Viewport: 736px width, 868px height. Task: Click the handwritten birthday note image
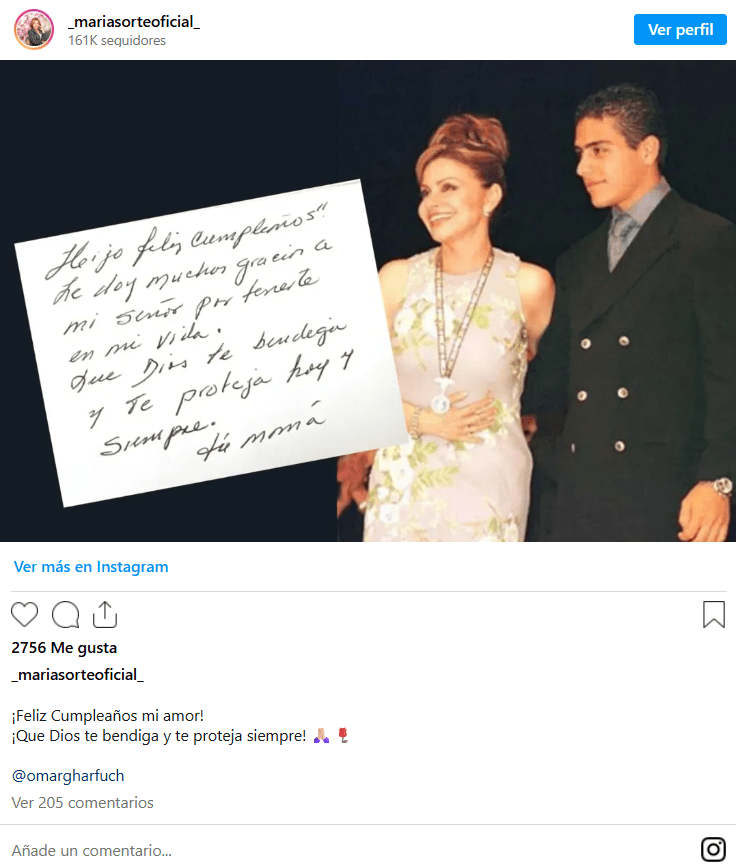212,343
